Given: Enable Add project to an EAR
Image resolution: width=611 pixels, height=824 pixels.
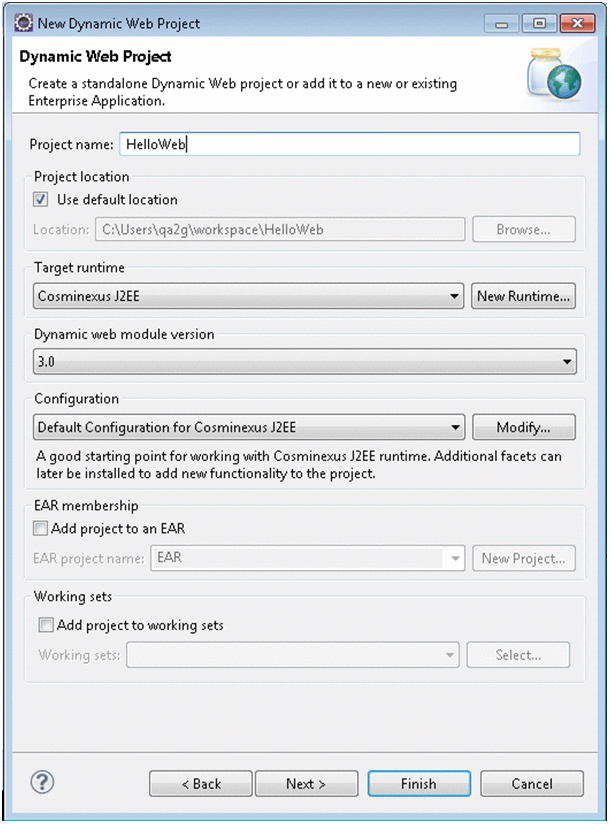Looking at the screenshot, I should tap(41, 528).
